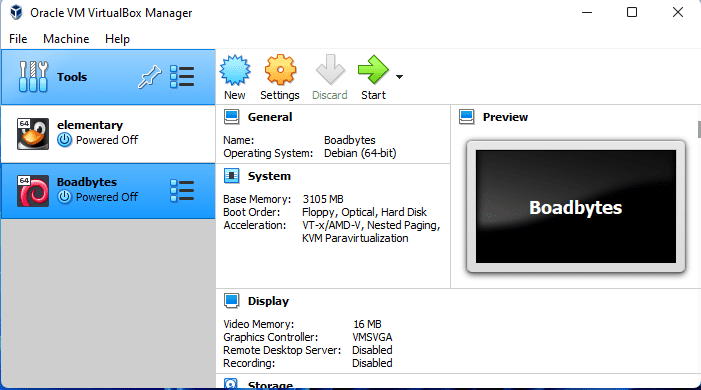
Task: Select the elementary virtual machine
Action: (x=108, y=134)
